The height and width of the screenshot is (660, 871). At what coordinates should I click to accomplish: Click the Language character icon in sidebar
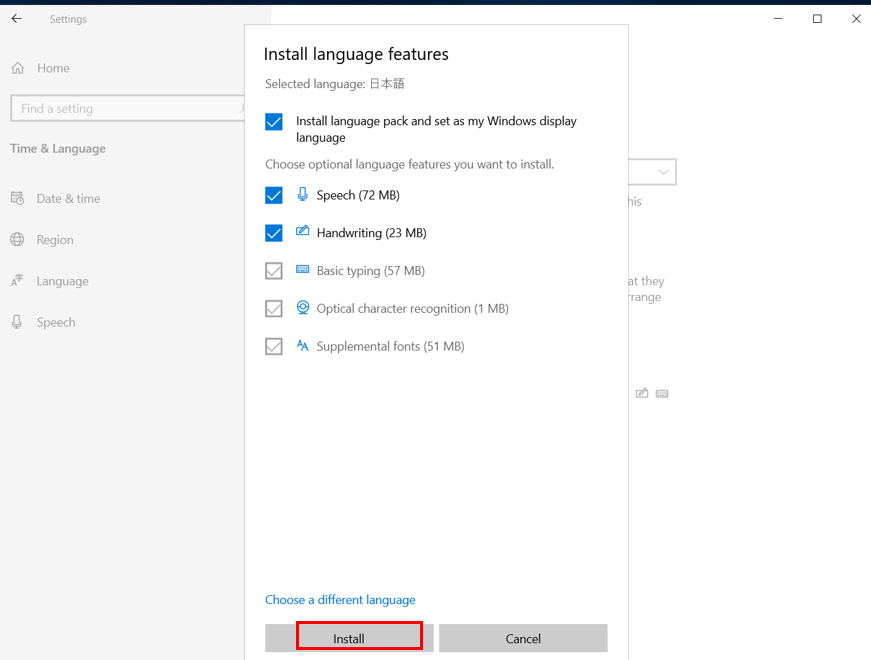tap(17, 280)
